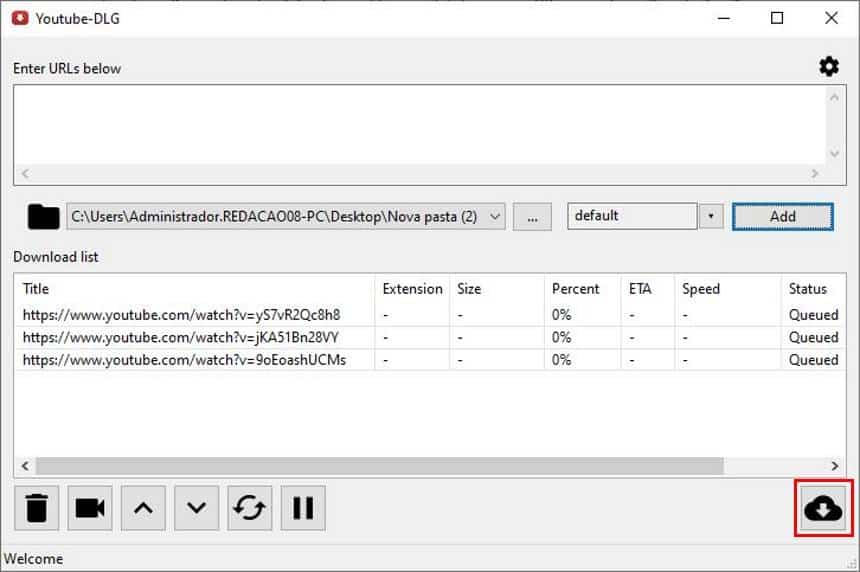Click inside the Enter URLs text box
The height and width of the screenshot is (572, 860).
(420, 126)
